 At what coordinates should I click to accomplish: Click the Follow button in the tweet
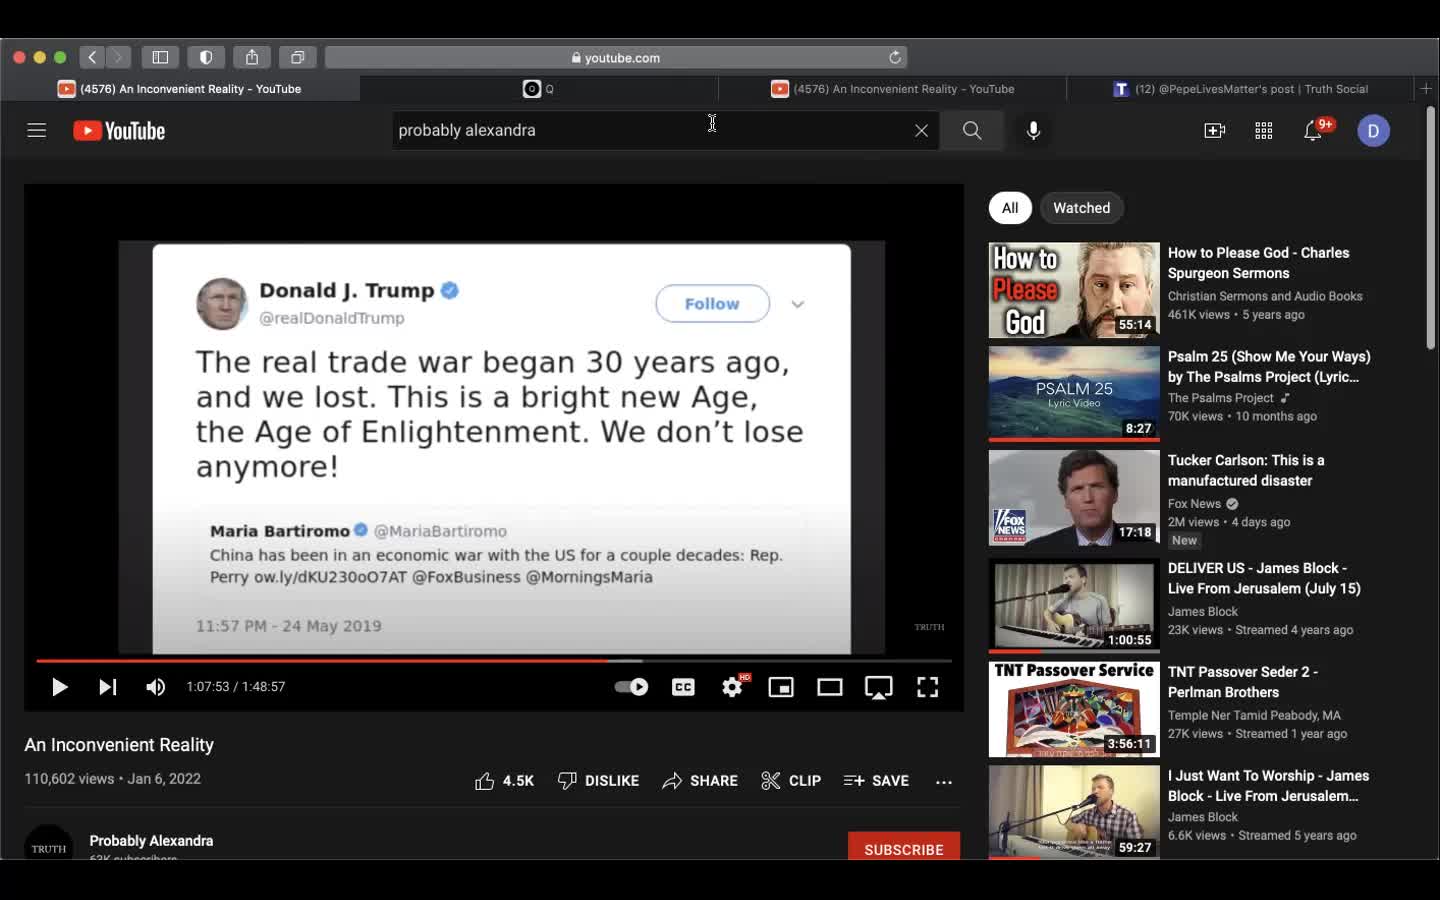[x=712, y=304]
